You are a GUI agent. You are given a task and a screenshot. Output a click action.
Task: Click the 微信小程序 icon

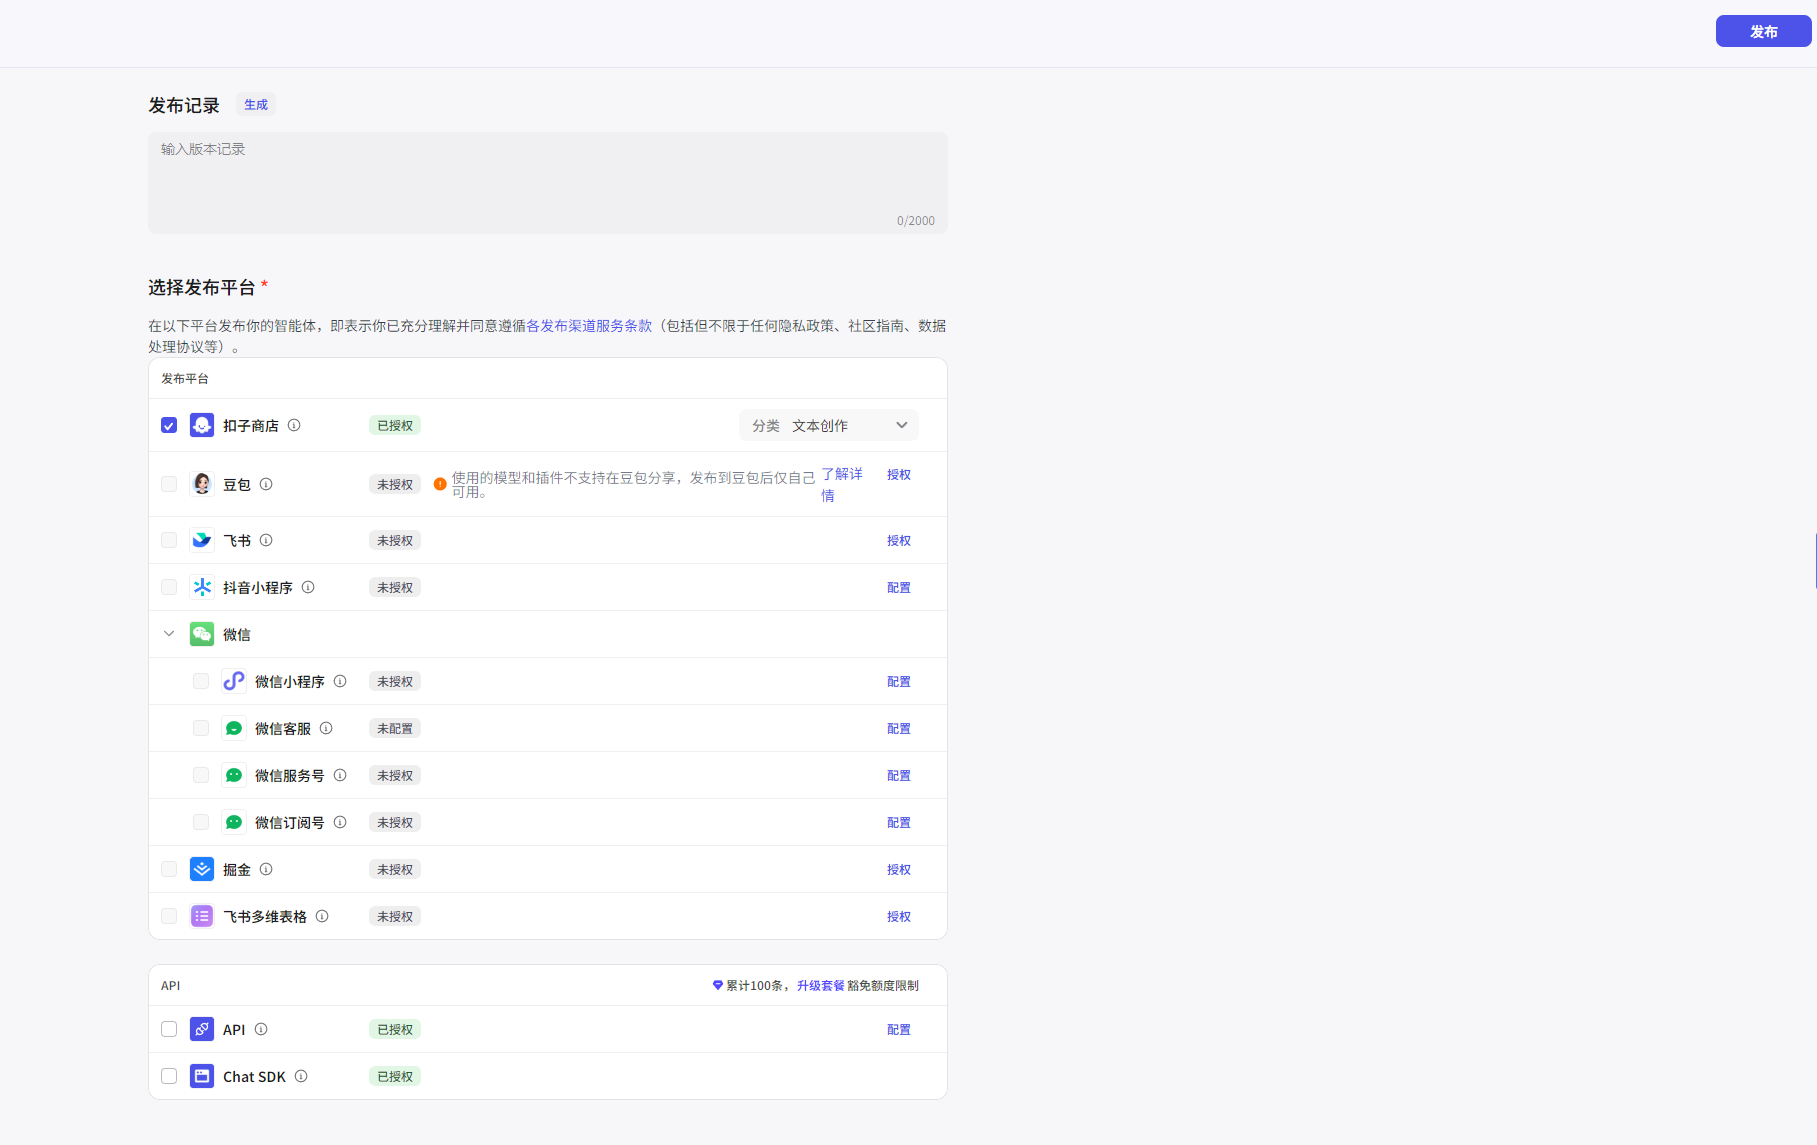pyautogui.click(x=234, y=681)
